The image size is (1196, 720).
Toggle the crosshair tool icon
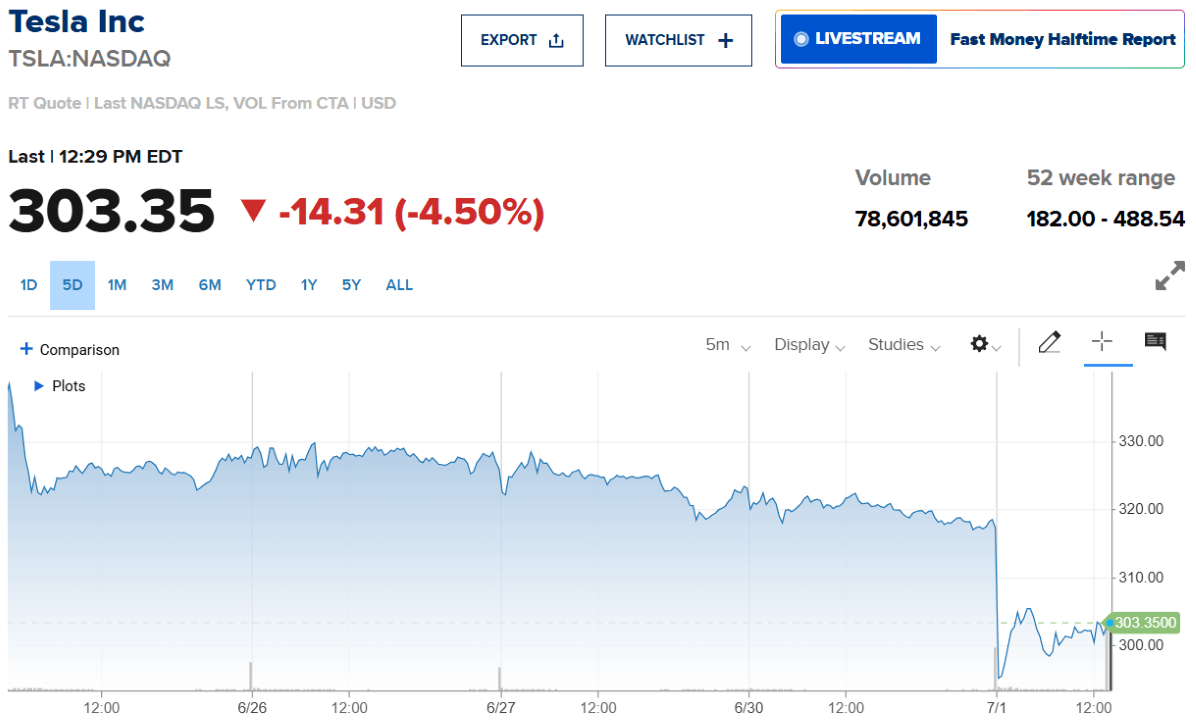(x=1102, y=342)
